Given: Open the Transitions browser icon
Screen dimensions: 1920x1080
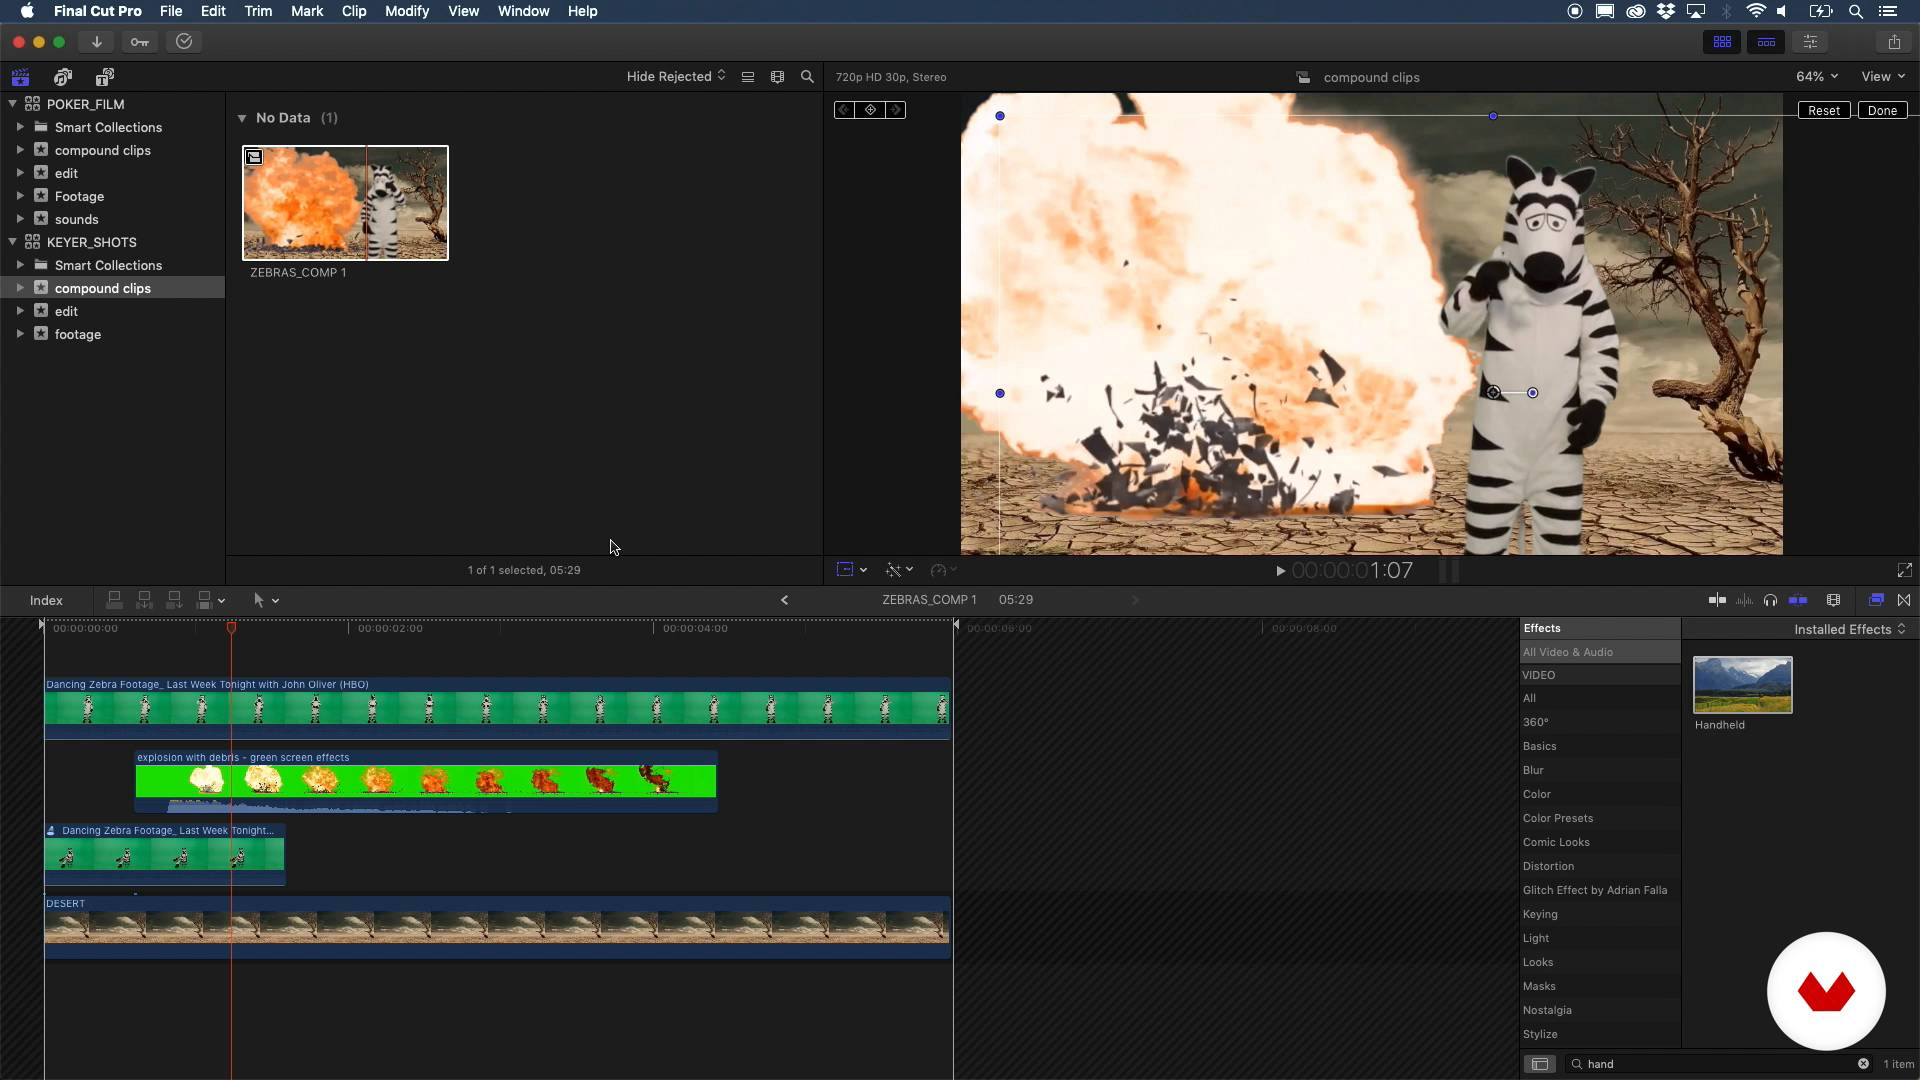Looking at the screenshot, I should point(1904,600).
